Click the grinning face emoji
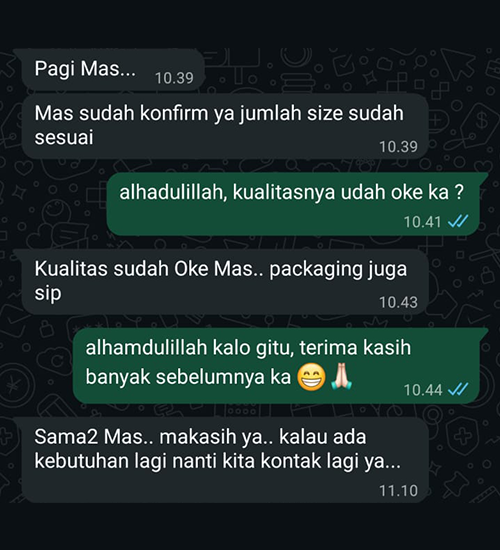 point(311,378)
